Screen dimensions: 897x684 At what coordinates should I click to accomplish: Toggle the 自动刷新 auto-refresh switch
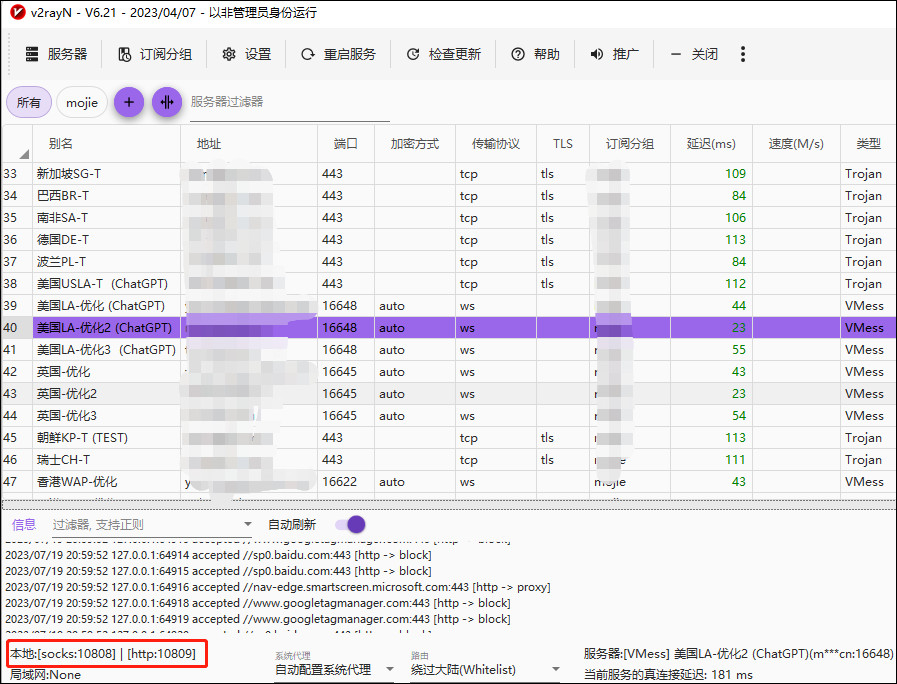350,524
